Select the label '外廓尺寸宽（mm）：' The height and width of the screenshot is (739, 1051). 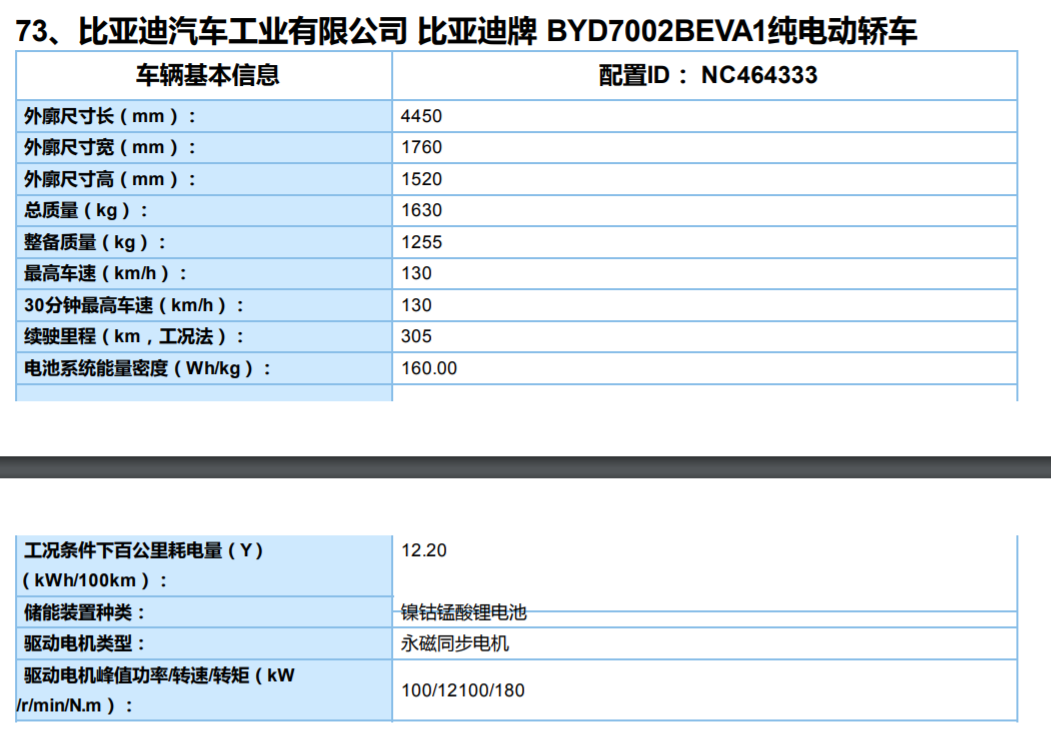[111, 147]
